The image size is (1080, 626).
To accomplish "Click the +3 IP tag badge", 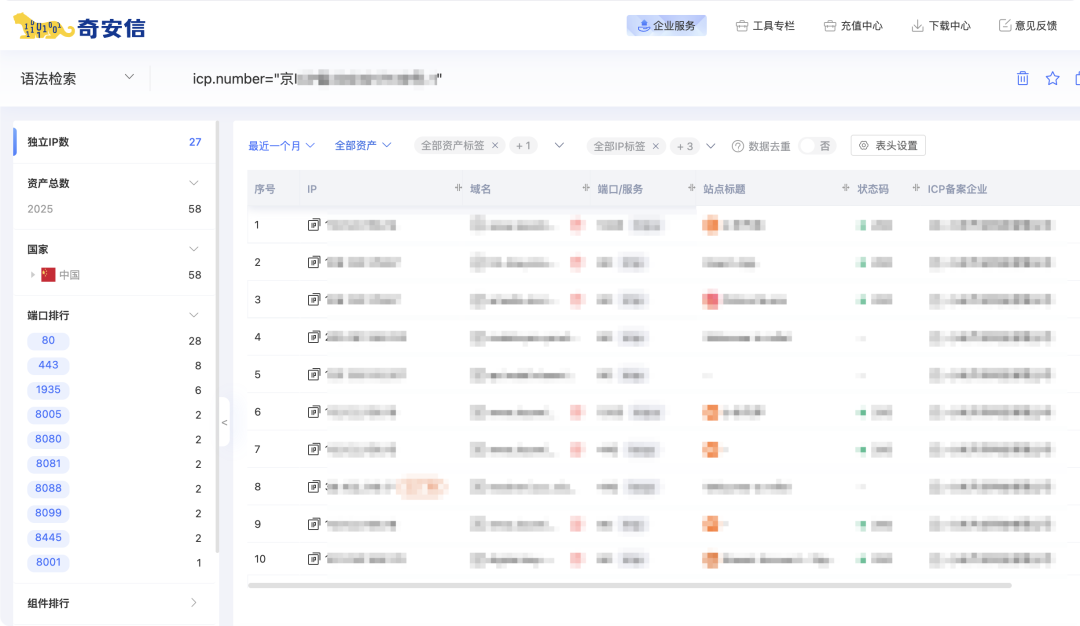I will pos(685,146).
